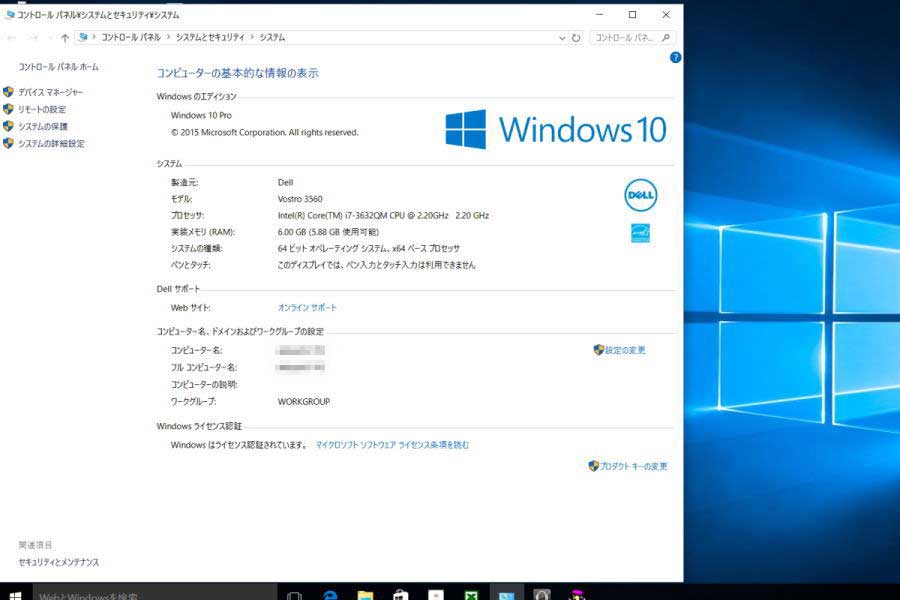
Task: Click the shield icon beside システムの保護
Action: (8, 126)
